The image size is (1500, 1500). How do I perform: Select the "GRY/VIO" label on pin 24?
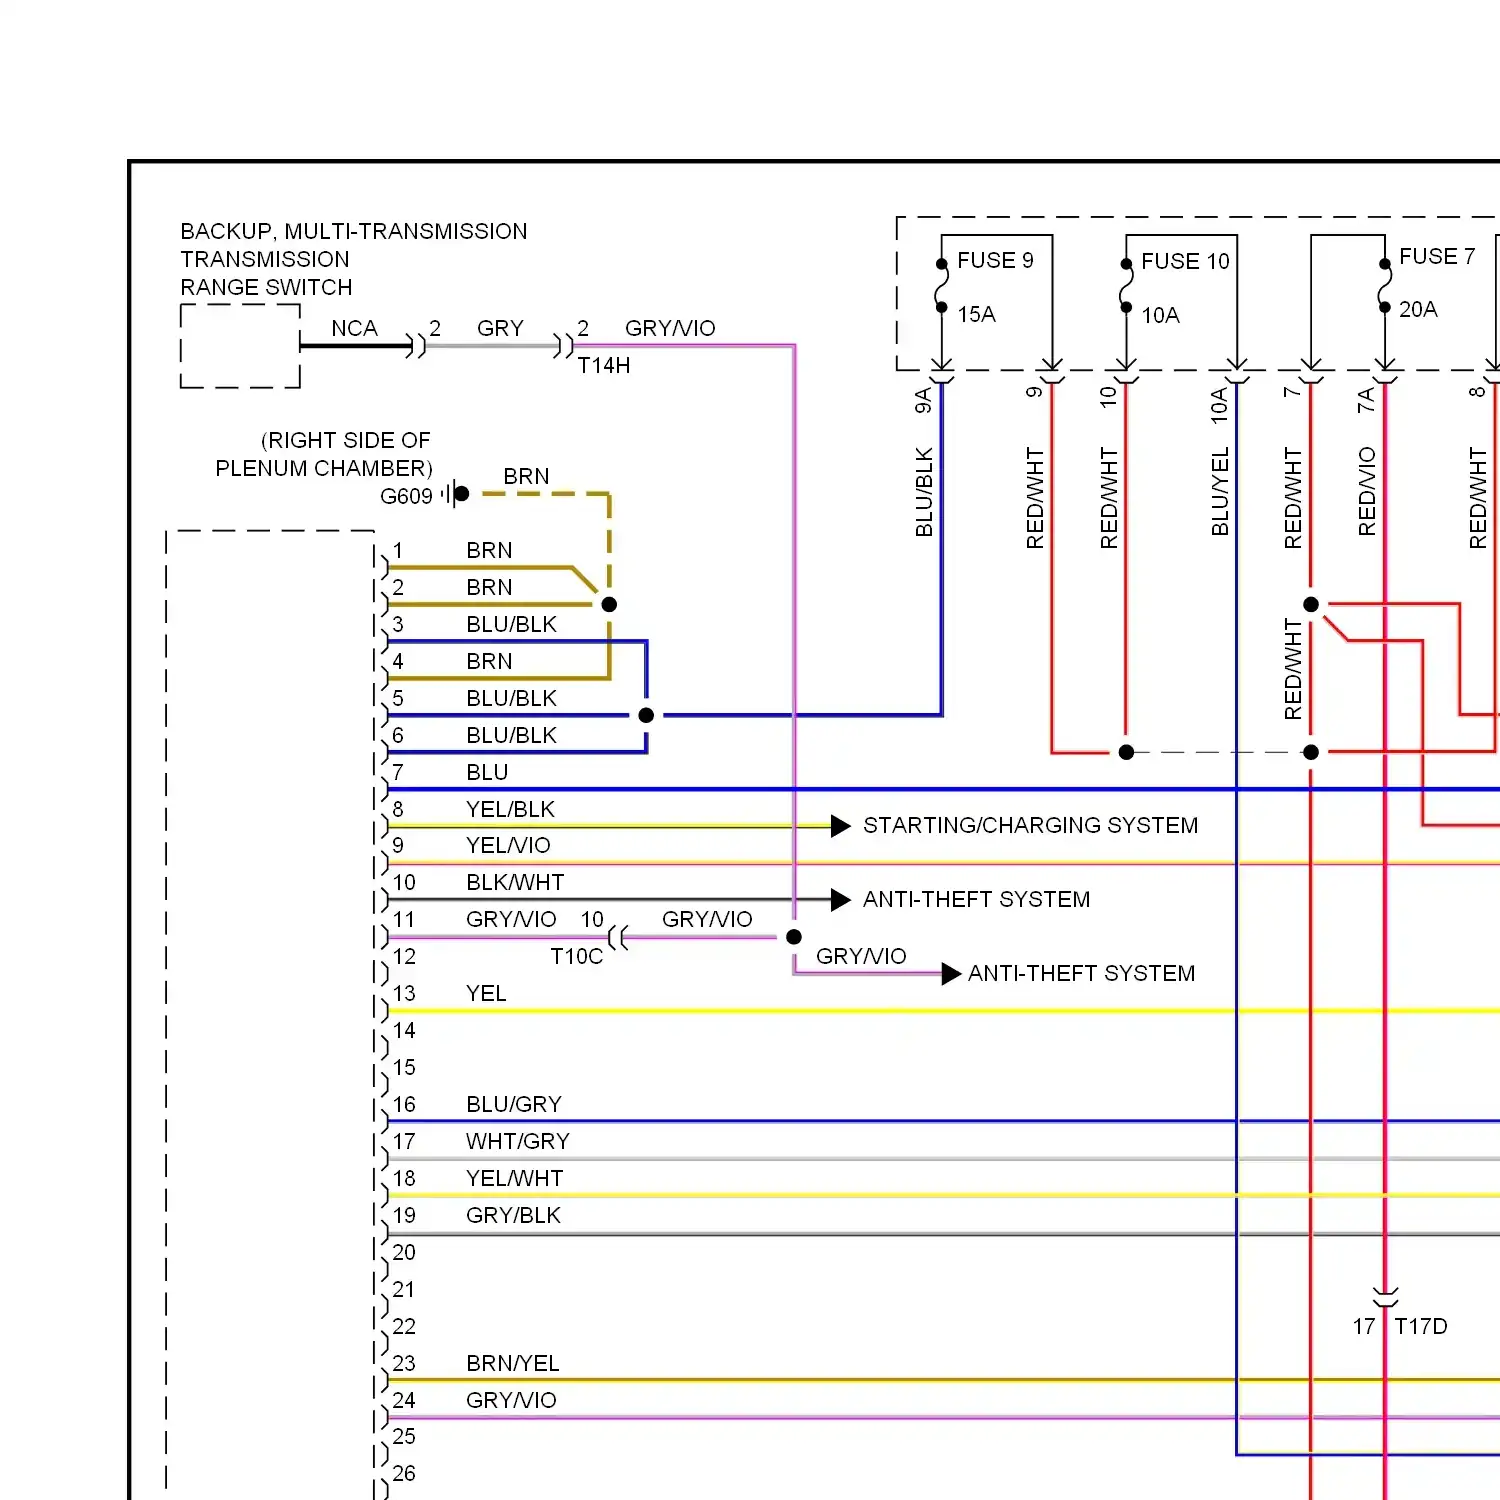pos(511,1400)
